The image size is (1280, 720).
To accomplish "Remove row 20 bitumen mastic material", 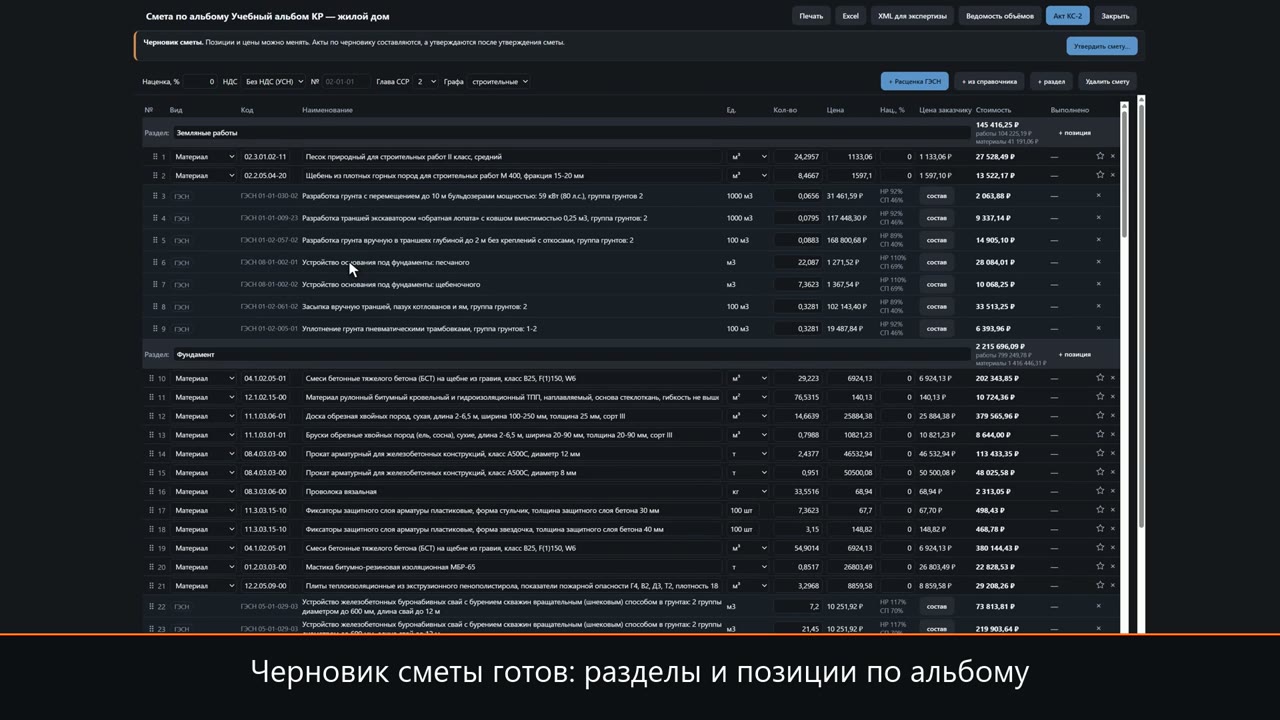I will (1112, 567).
